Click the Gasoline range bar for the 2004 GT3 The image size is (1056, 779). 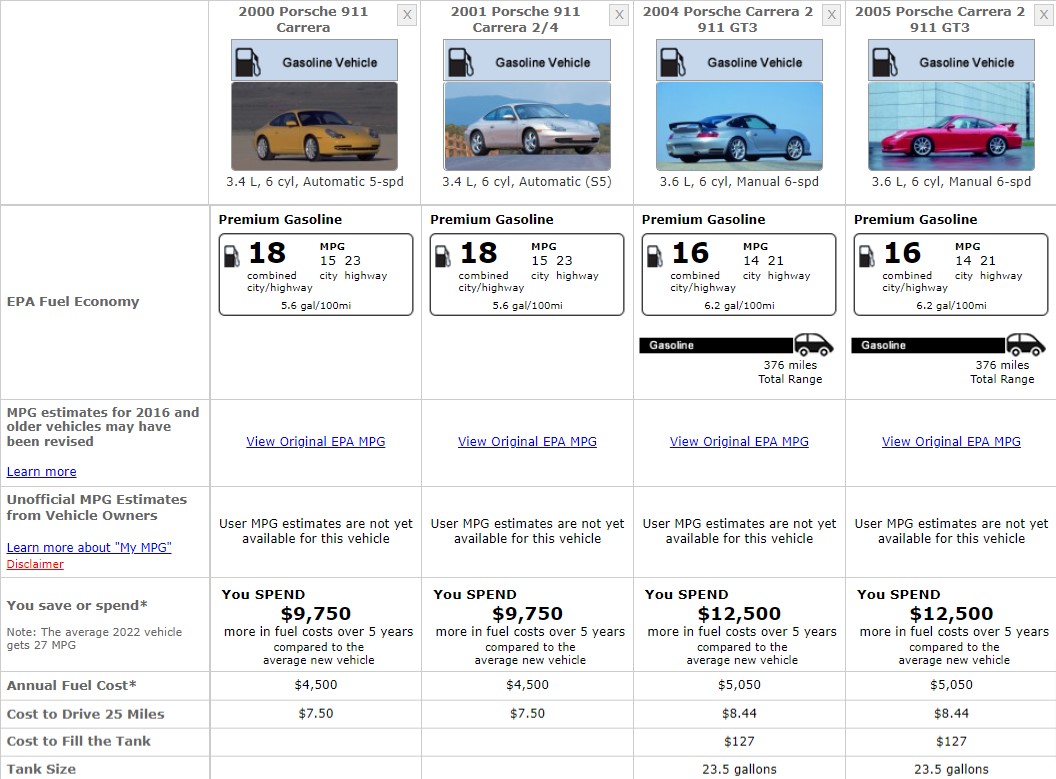(716, 345)
